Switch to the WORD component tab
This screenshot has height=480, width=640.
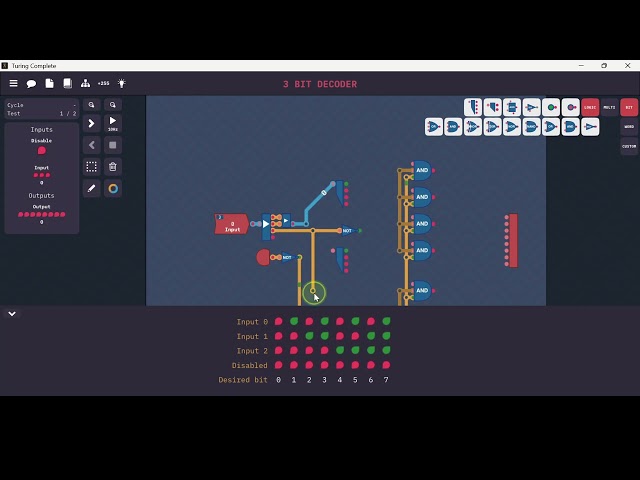629,127
